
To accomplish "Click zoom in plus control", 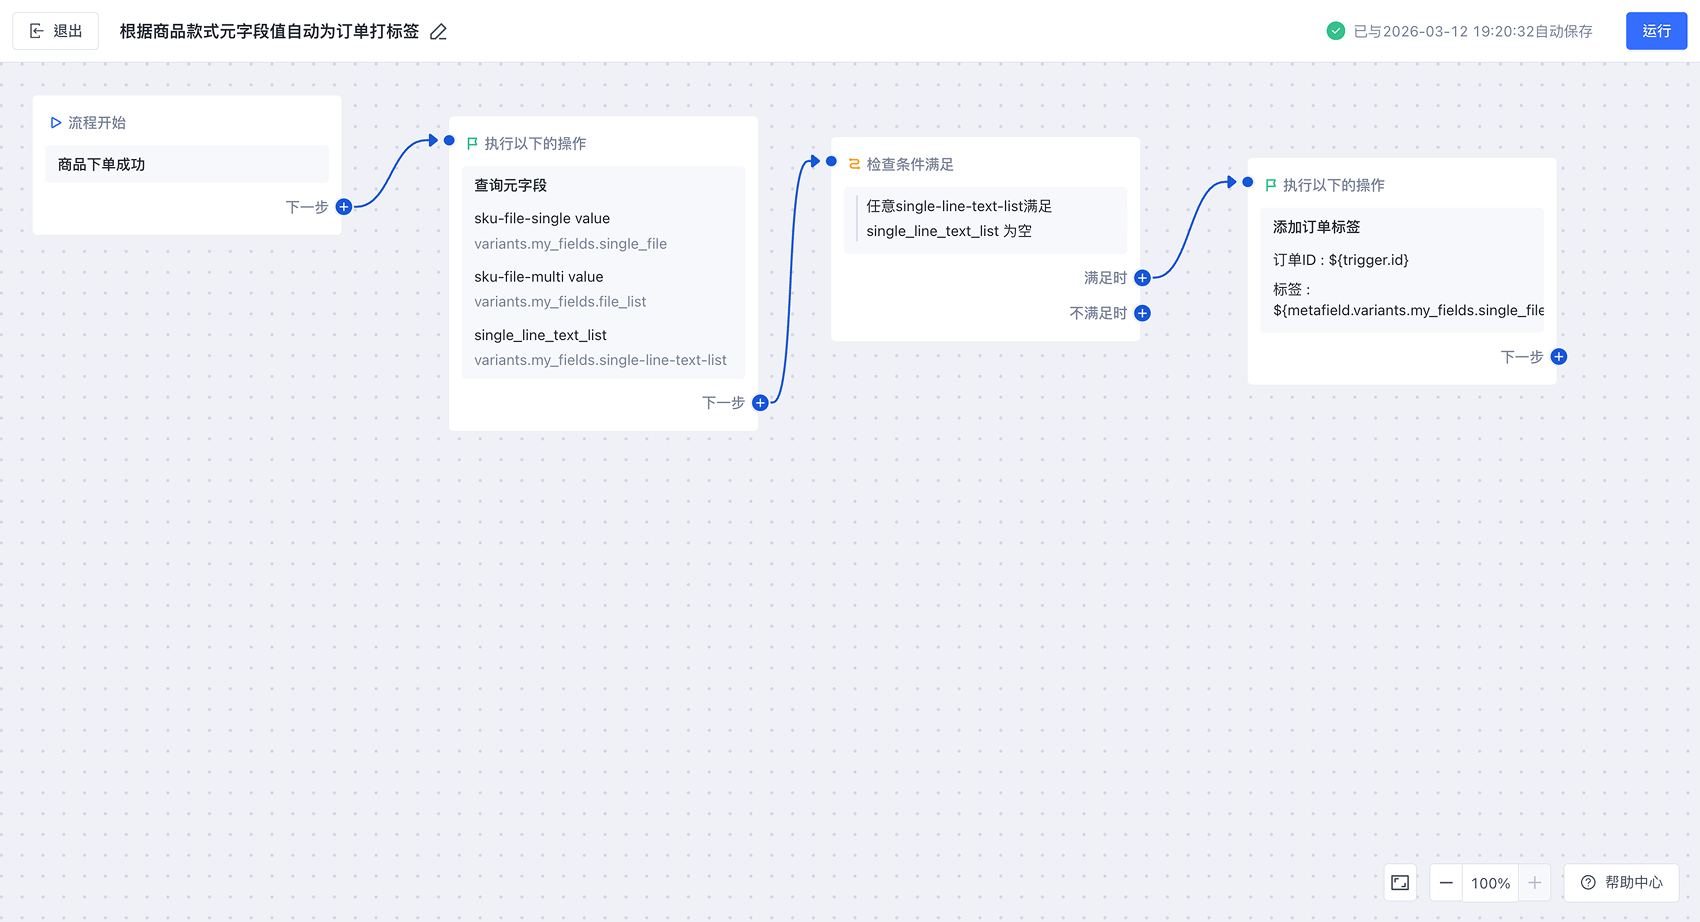I will [x=1534, y=882].
